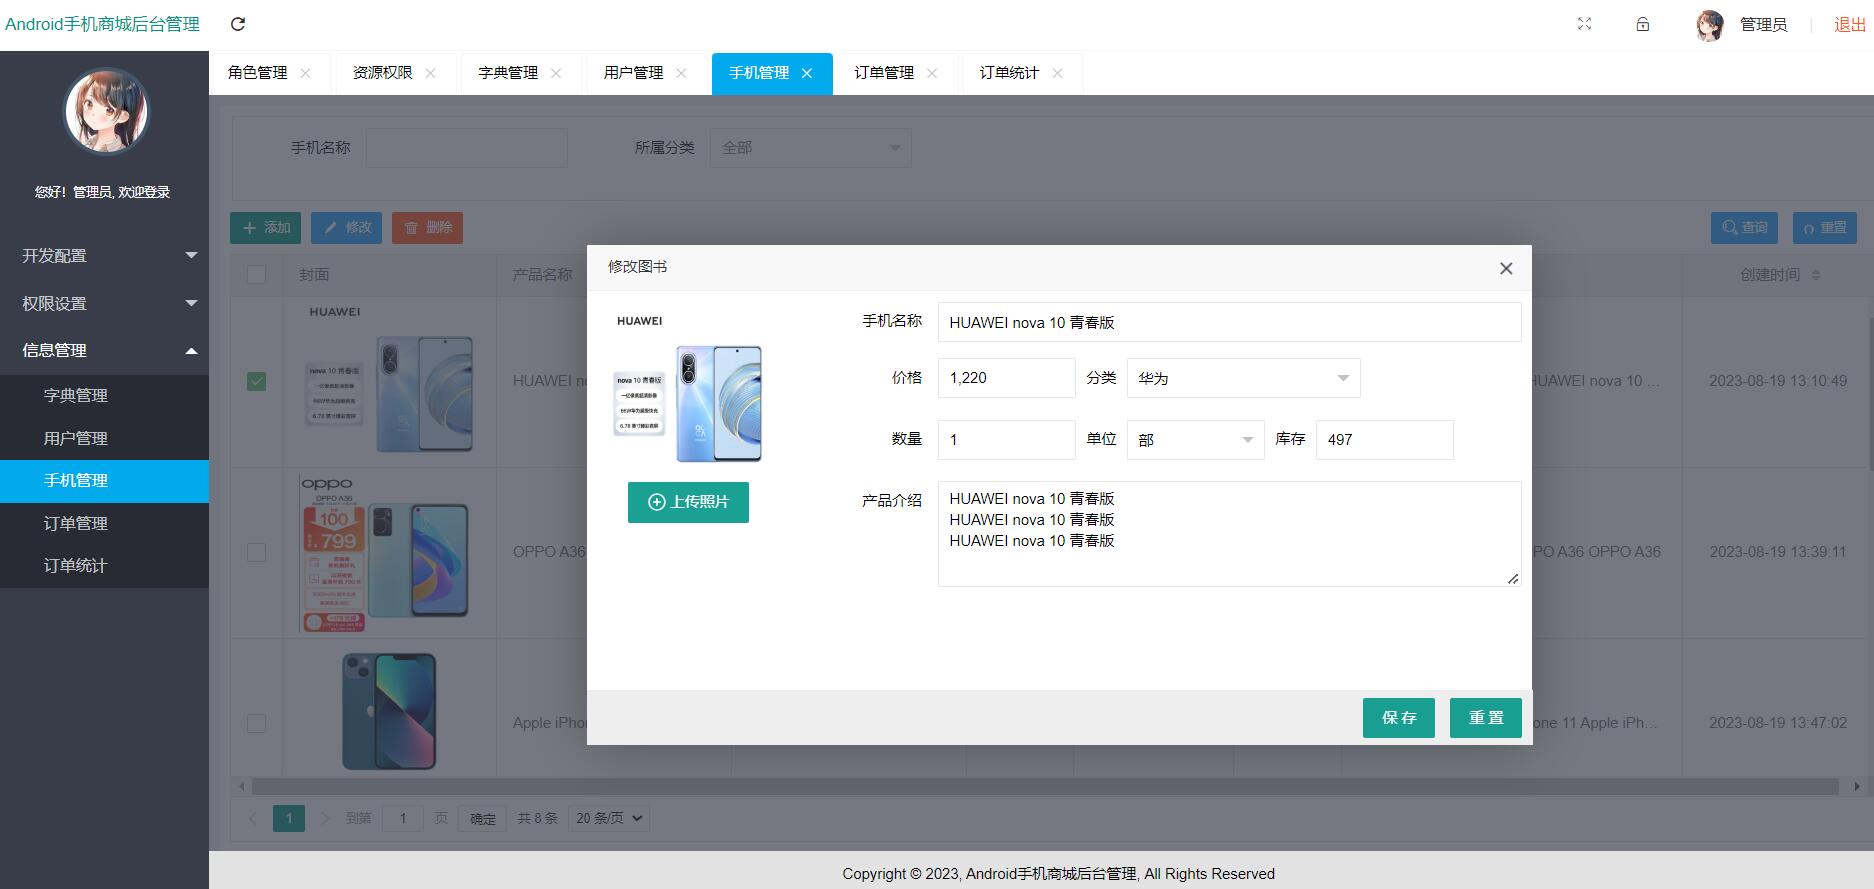Click the 产品介绍 text area
1874x889 pixels.
pos(1229,534)
